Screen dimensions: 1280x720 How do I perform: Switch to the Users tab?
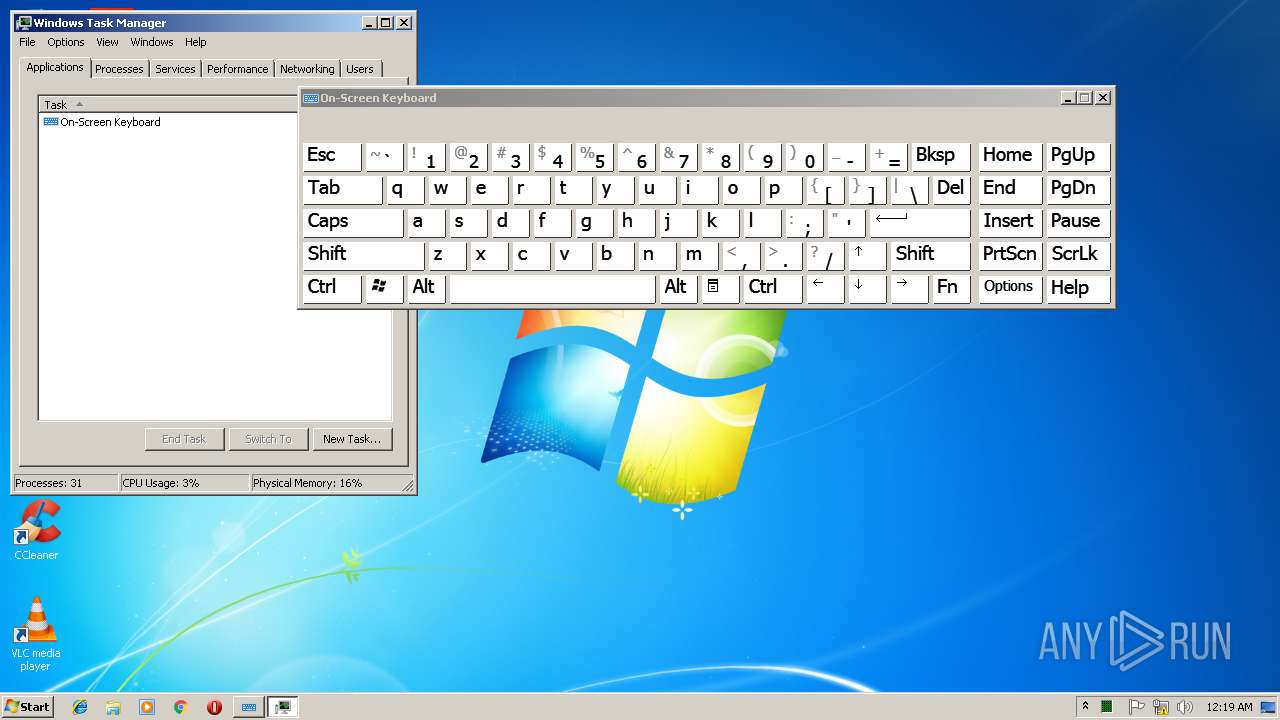[x=360, y=69]
